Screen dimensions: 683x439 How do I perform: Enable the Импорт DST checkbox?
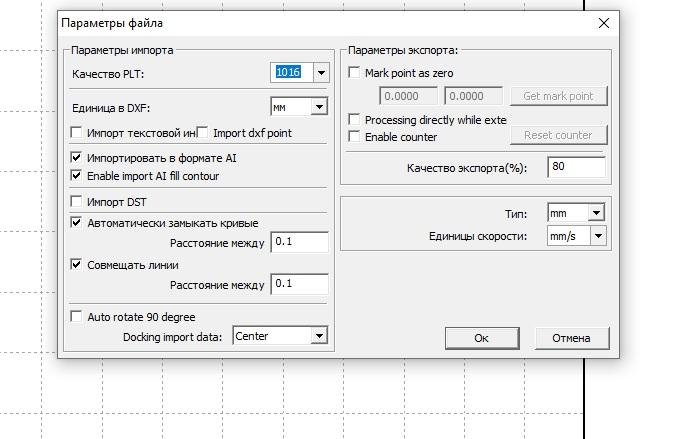click(x=77, y=203)
